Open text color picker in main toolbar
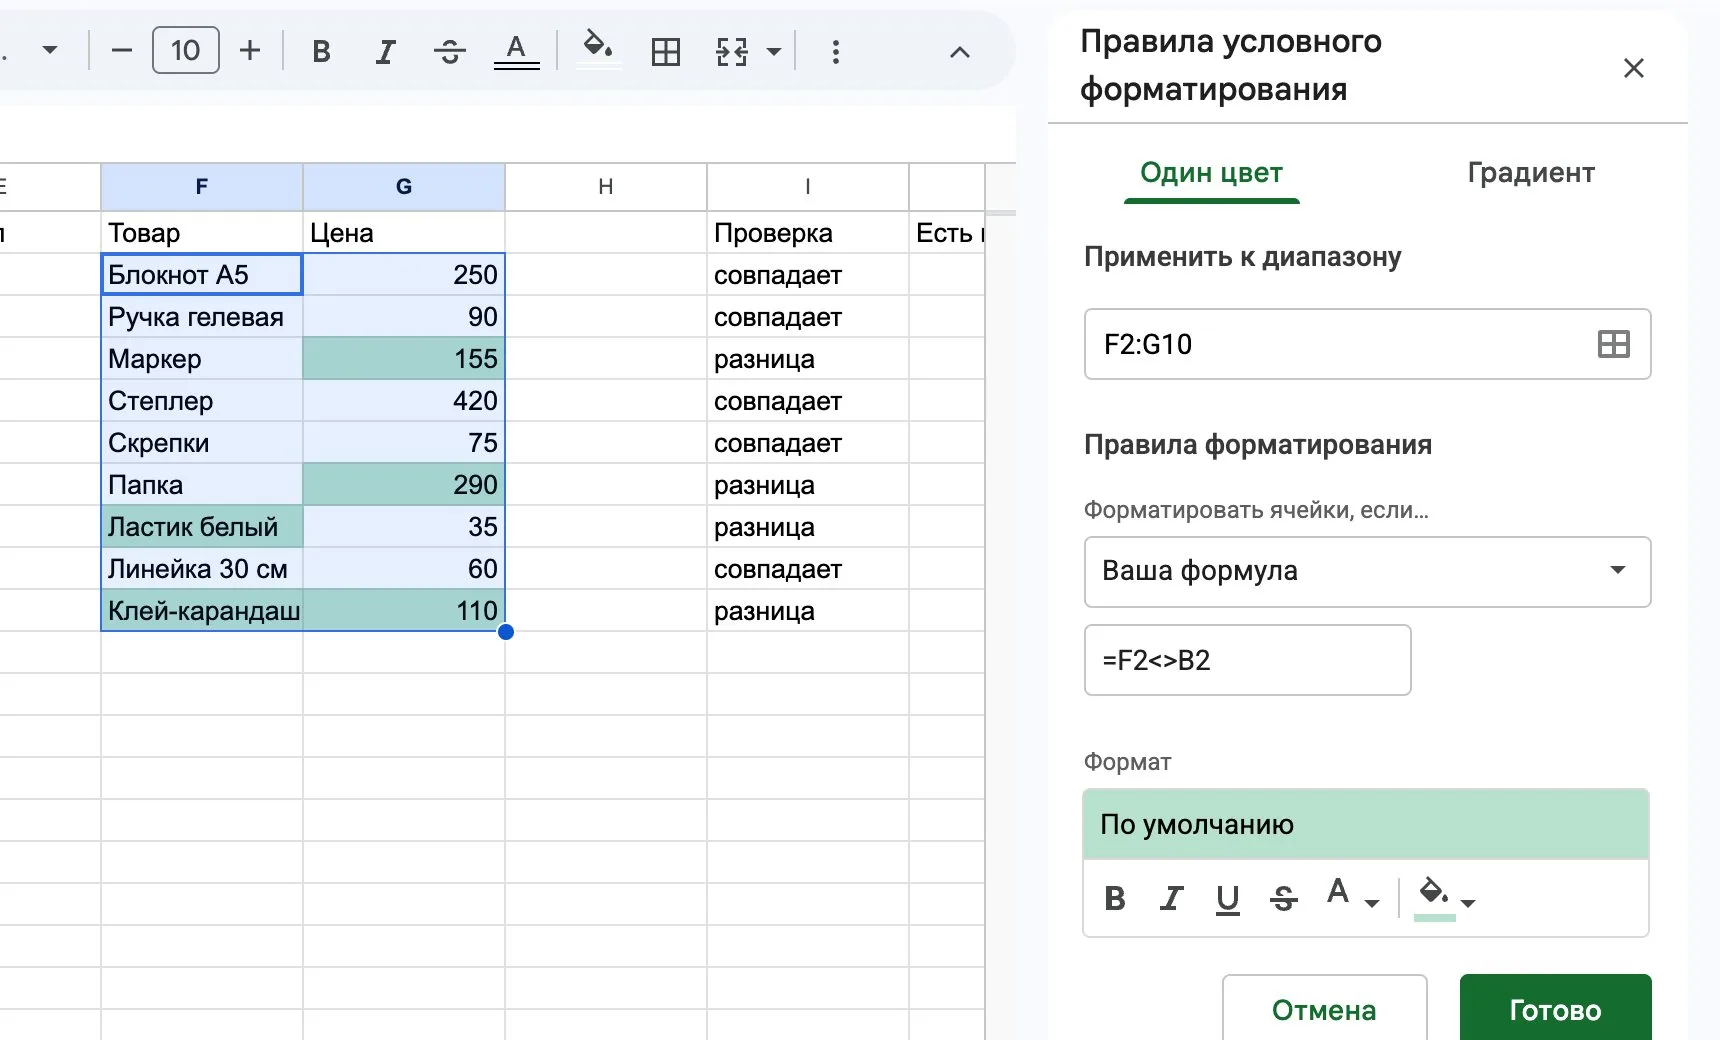The height and width of the screenshot is (1040, 1720). tap(516, 51)
